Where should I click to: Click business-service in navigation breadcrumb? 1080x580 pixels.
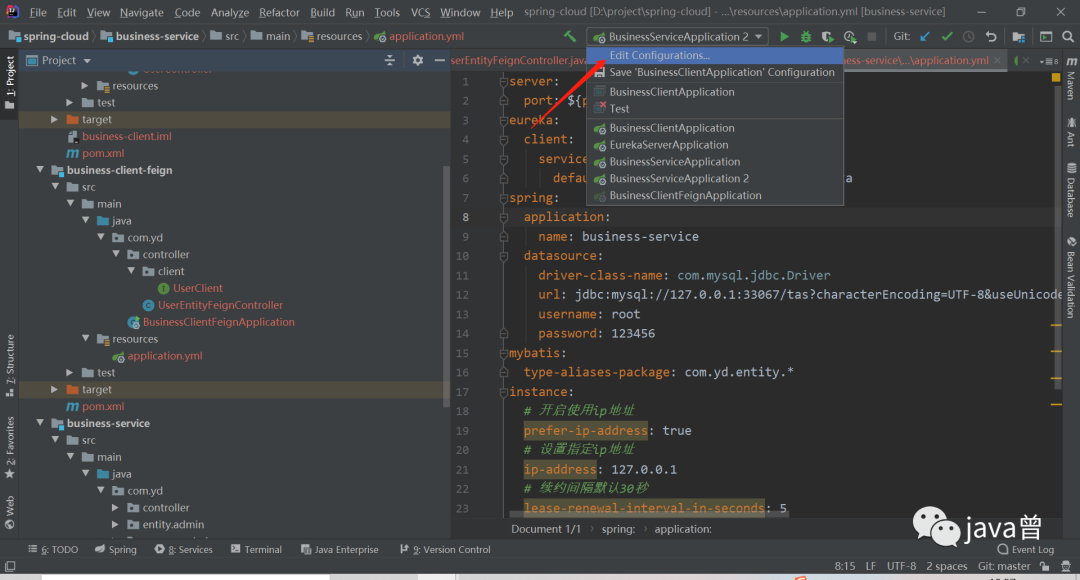150,37
